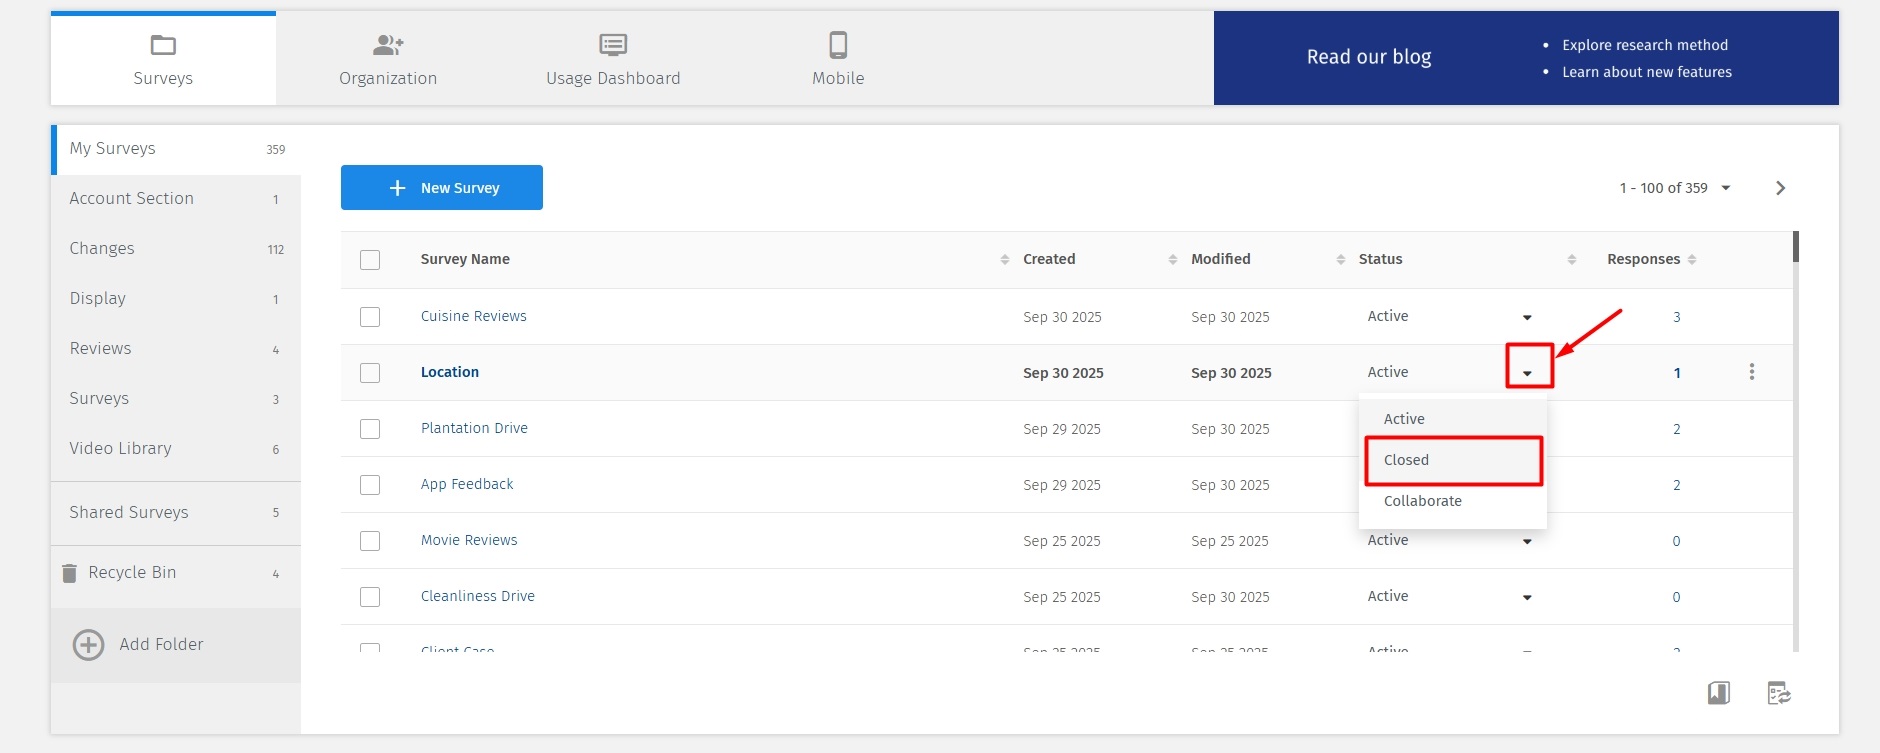The width and height of the screenshot is (1880, 753).
Task: Expand status dropdown for Cuisine Reviews
Action: [x=1527, y=318]
